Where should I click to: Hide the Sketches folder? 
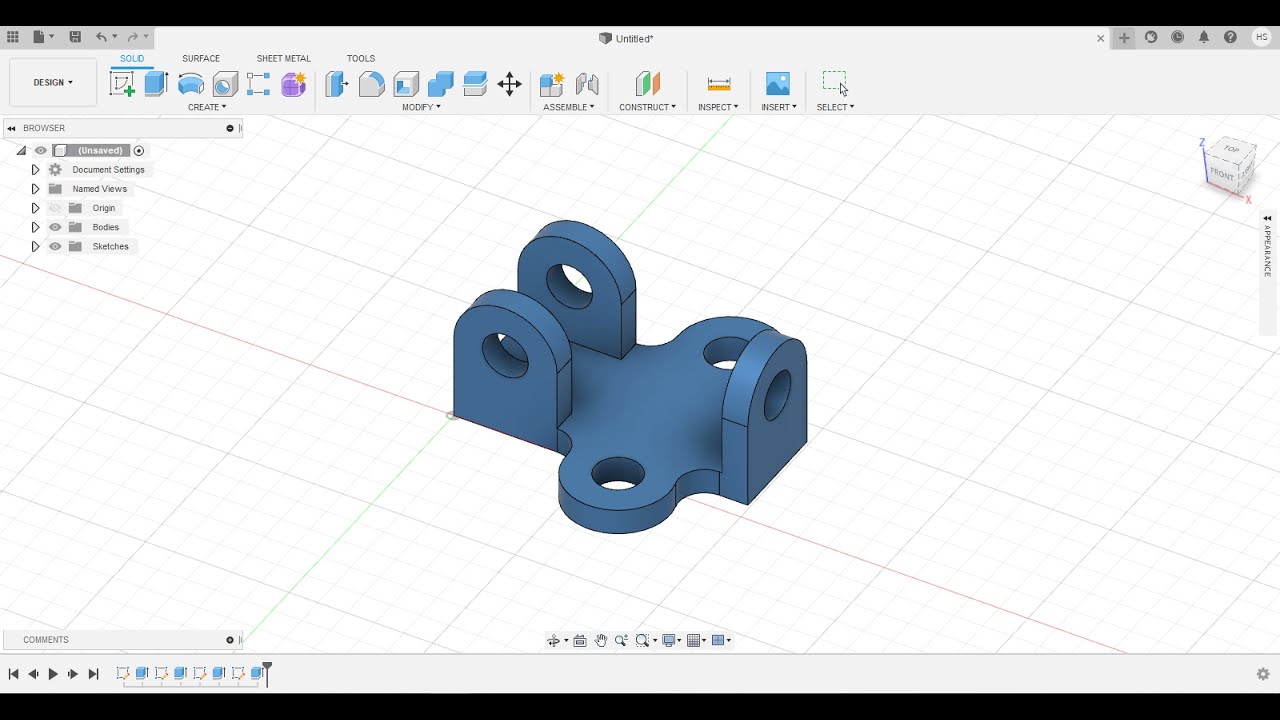(55, 246)
